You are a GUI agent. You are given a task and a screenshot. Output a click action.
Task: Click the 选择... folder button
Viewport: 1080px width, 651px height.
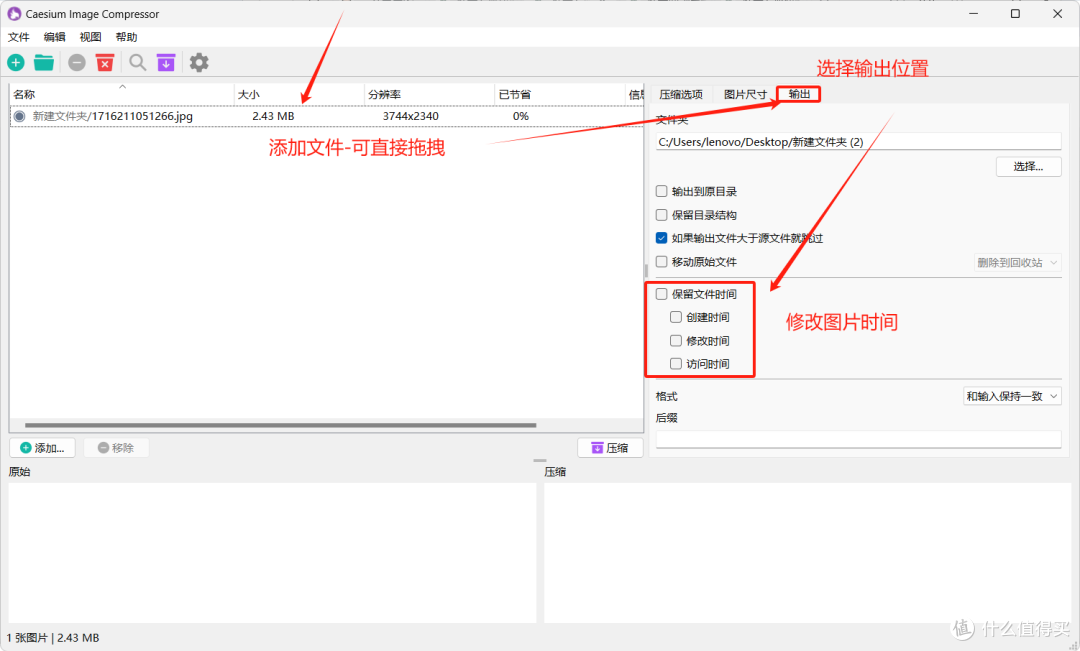pyautogui.click(x=1028, y=166)
